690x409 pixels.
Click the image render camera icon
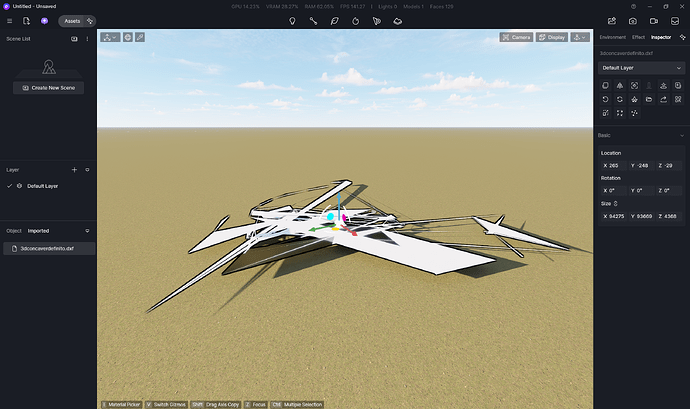[632, 20]
